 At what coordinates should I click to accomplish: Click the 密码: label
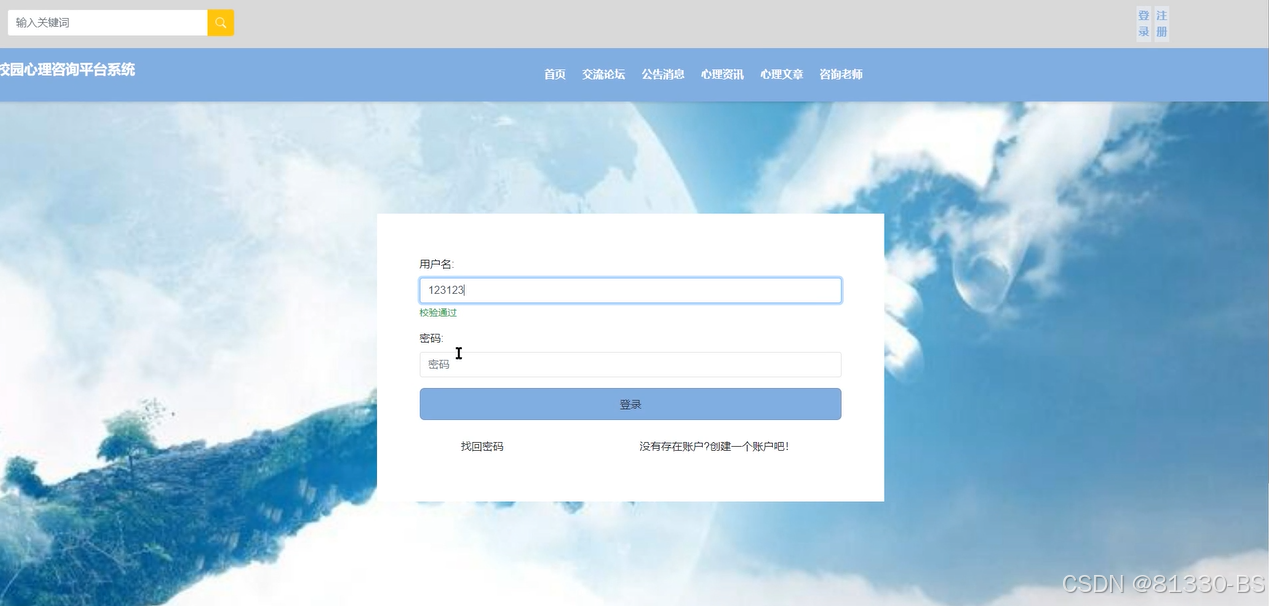[x=431, y=338]
